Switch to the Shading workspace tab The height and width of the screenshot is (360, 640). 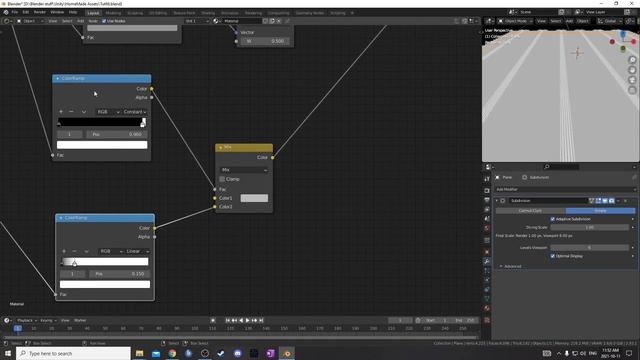[208, 13]
